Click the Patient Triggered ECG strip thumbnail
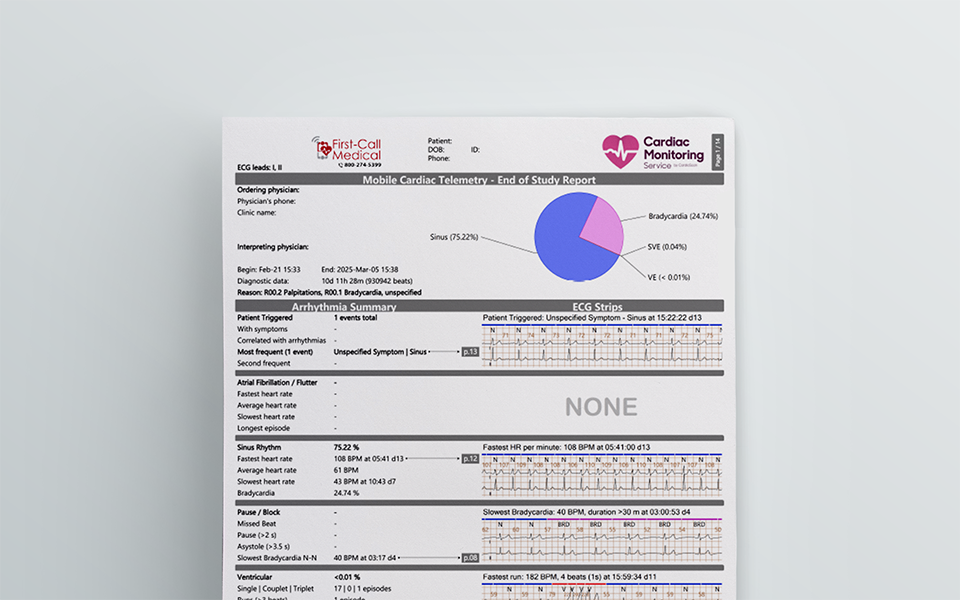 click(602, 345)
